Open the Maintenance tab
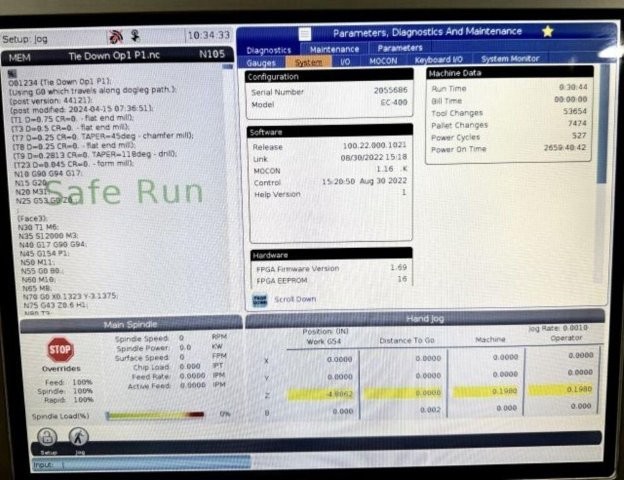The height and width of the screenshot is (480, 624). (334, 49)
